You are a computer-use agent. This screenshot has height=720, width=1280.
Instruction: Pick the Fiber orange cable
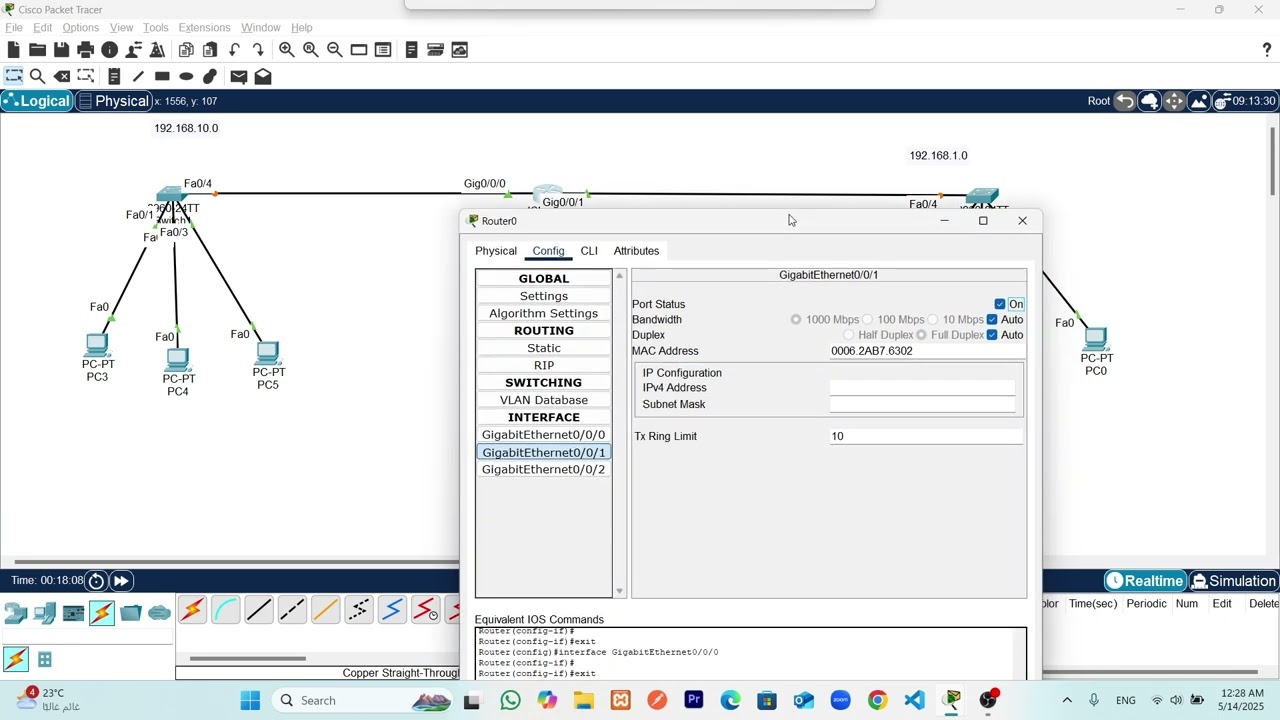325,610
